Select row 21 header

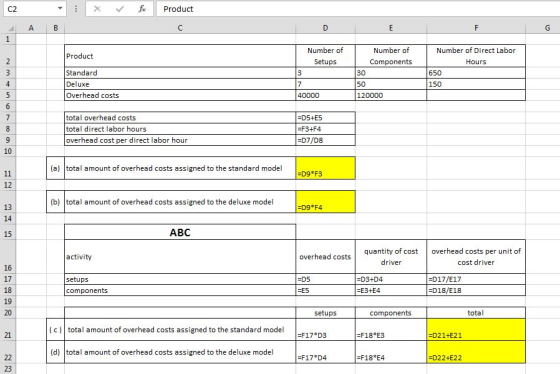click(8, 329)
